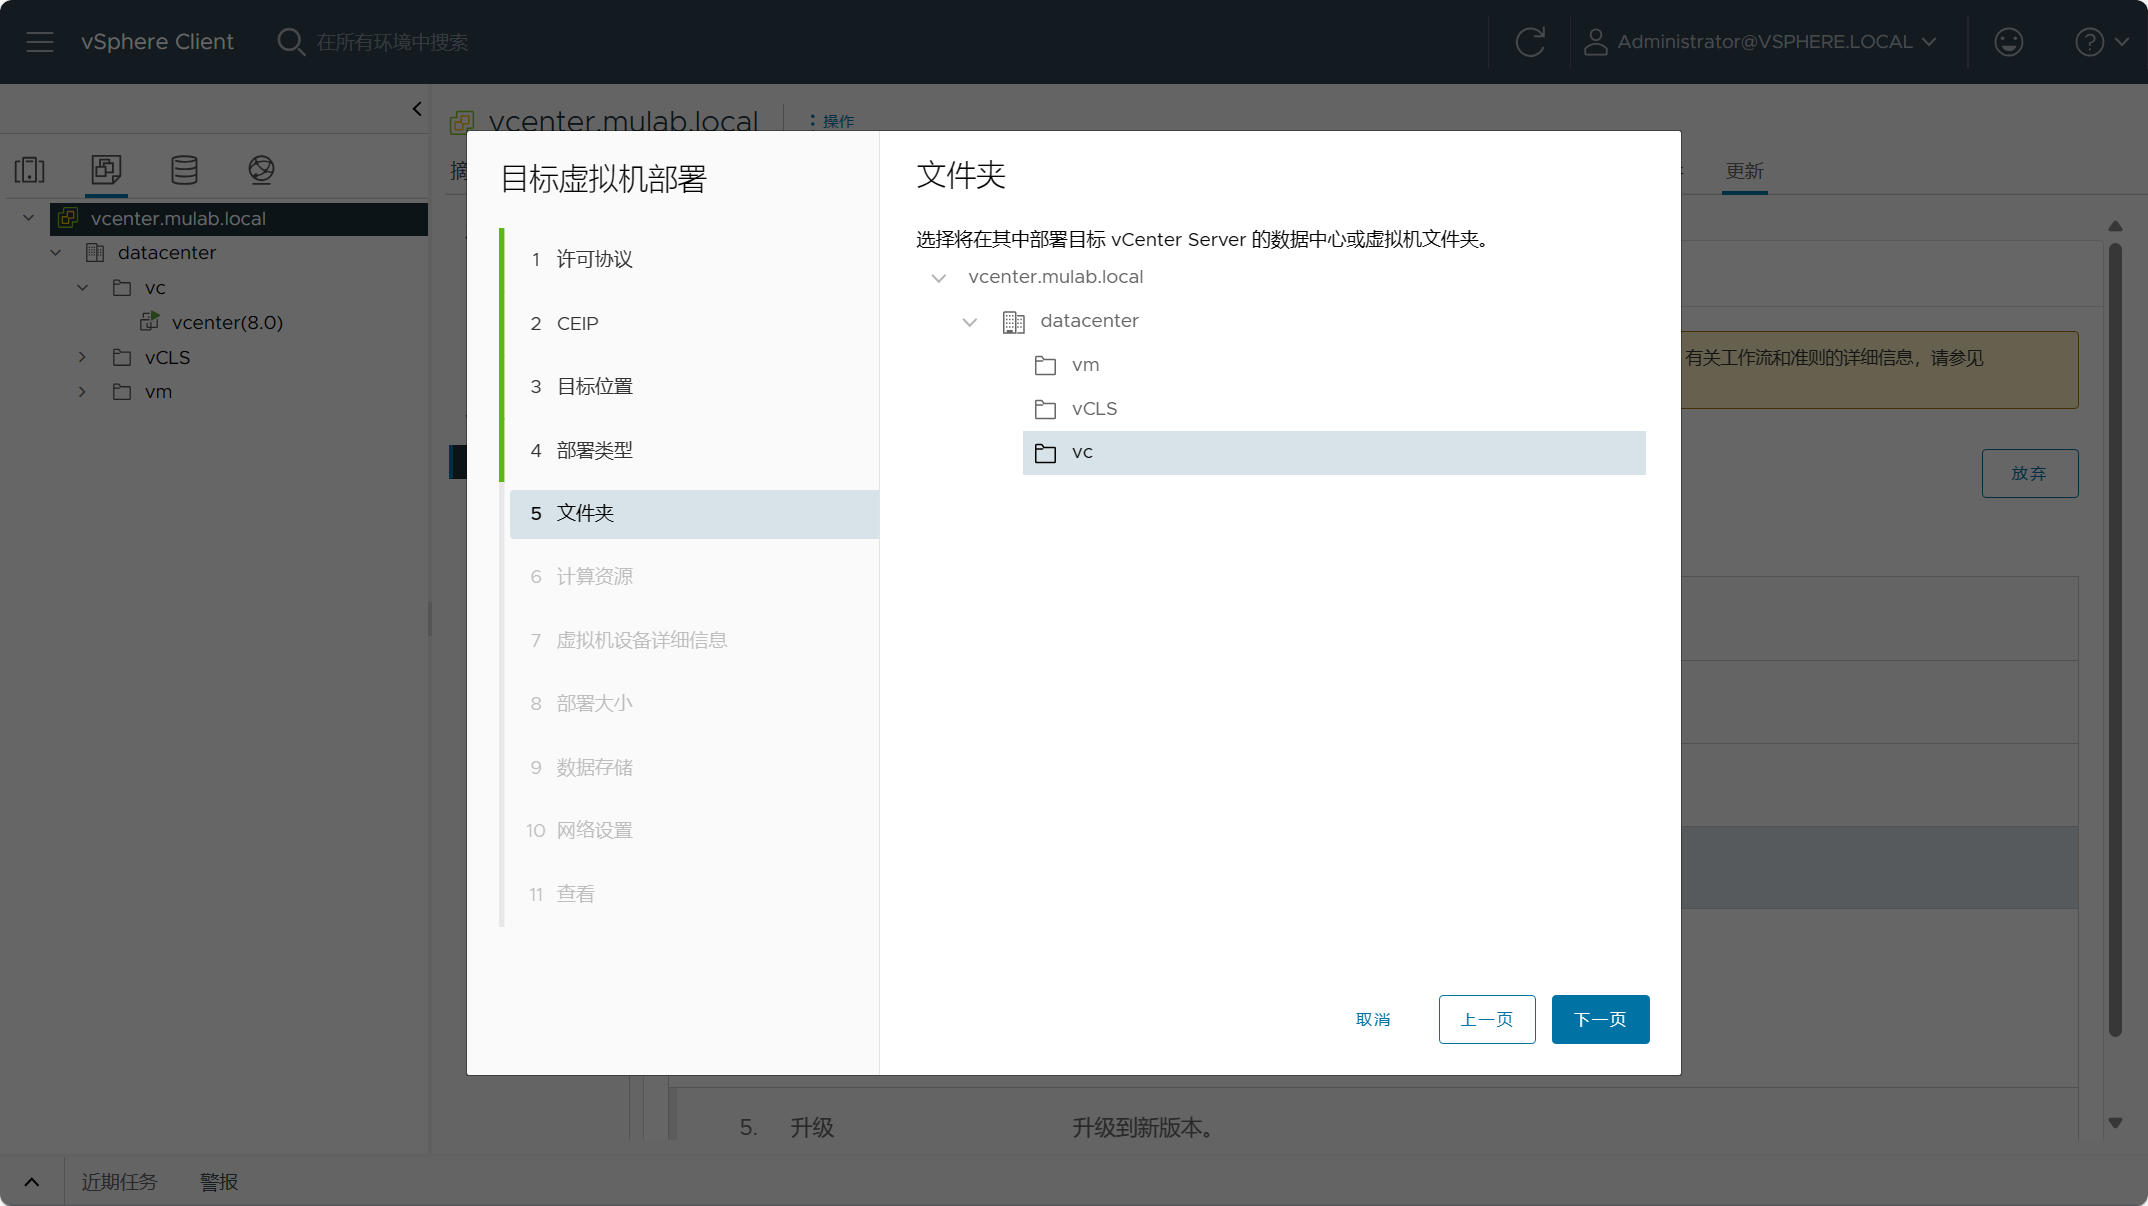The image size is (2148, 1206).
Task: Click the vcenter(8.0) VM icon
Action: [150, 322]
